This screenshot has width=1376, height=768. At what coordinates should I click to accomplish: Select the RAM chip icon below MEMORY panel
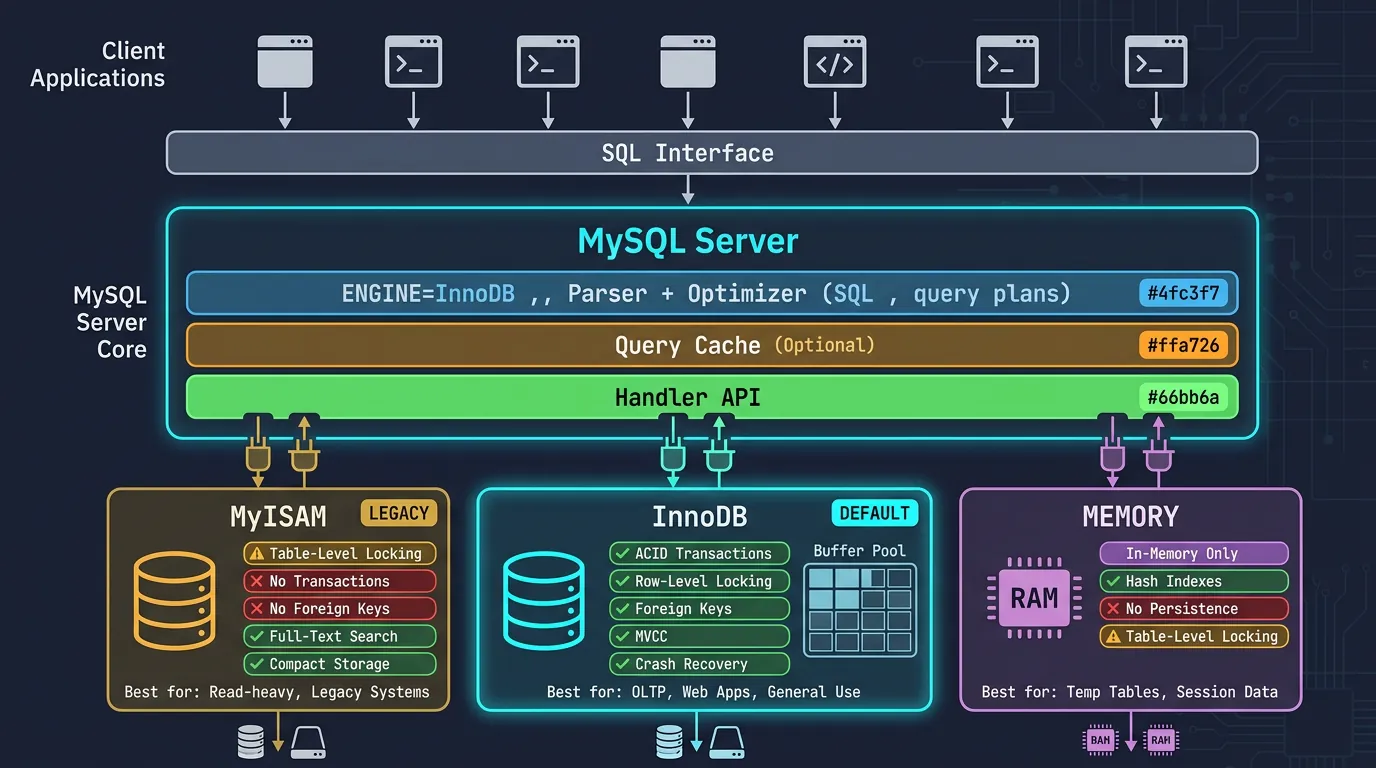pyautogui.click(x=1100, y=741)
